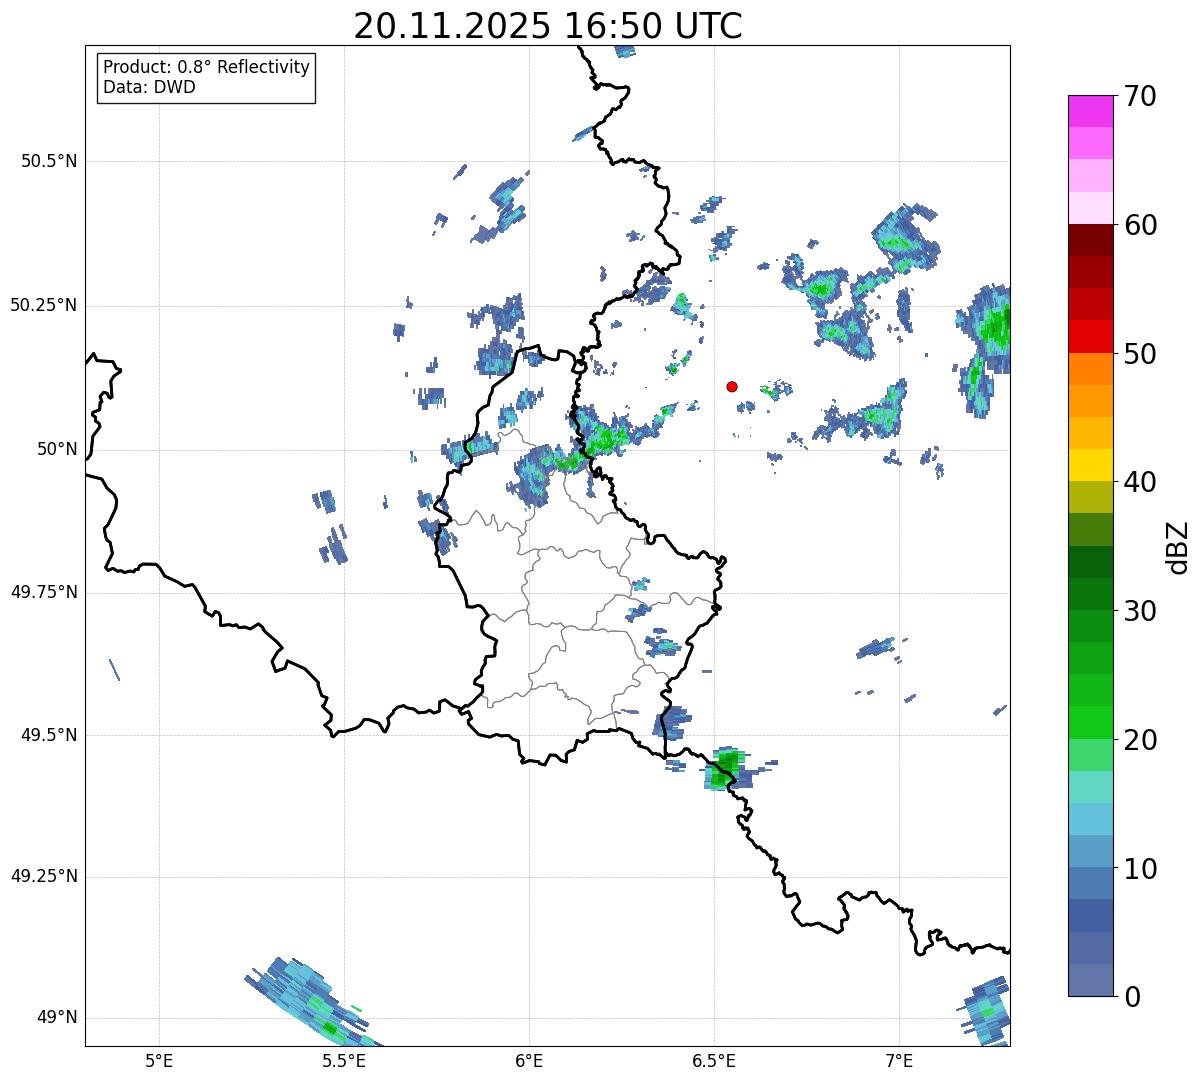This screenshot has width=1202, height=1081.
Task: Pick the yellow 40 dBZ color band
Action: coord(1090,465)
